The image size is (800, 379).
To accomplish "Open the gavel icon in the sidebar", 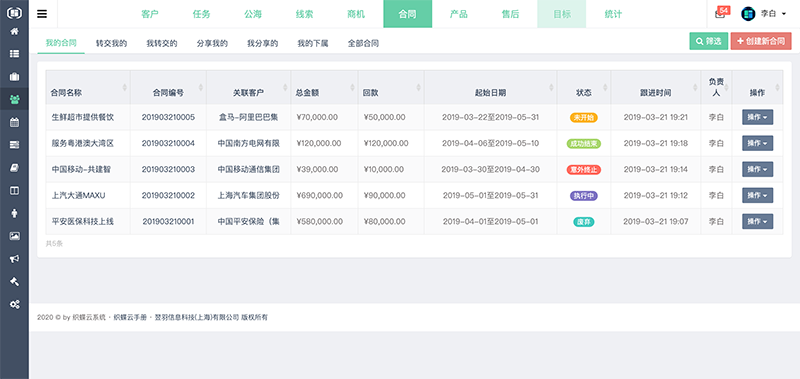I will click(x=14, y=282).
